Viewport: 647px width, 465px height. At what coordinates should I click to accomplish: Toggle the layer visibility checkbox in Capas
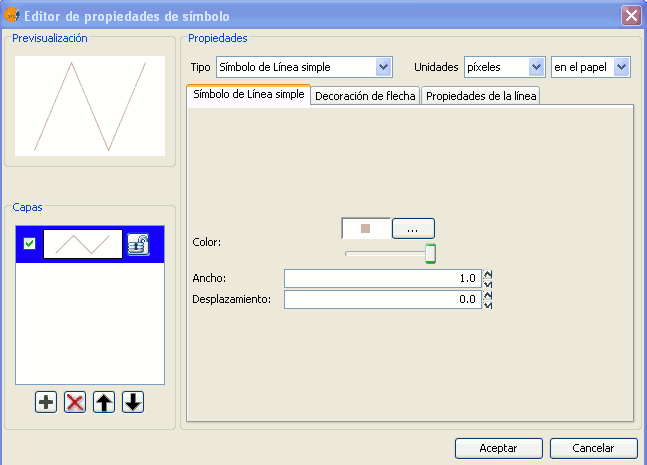point(29,243)
